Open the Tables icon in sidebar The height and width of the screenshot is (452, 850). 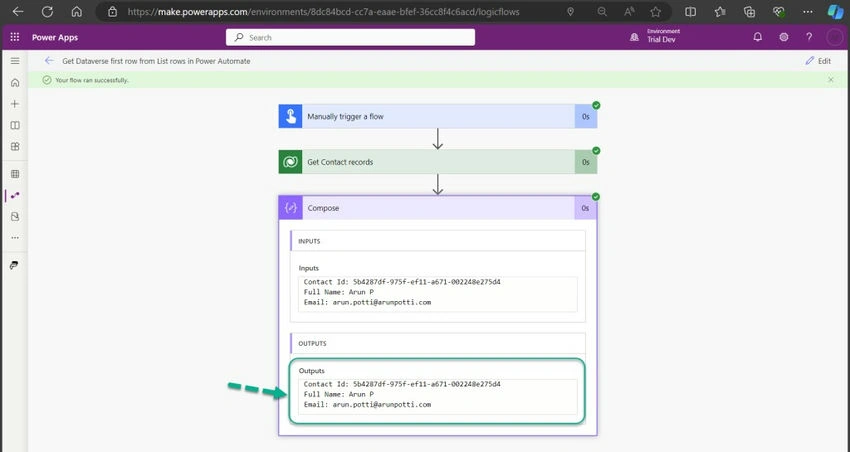pos(15,174)
